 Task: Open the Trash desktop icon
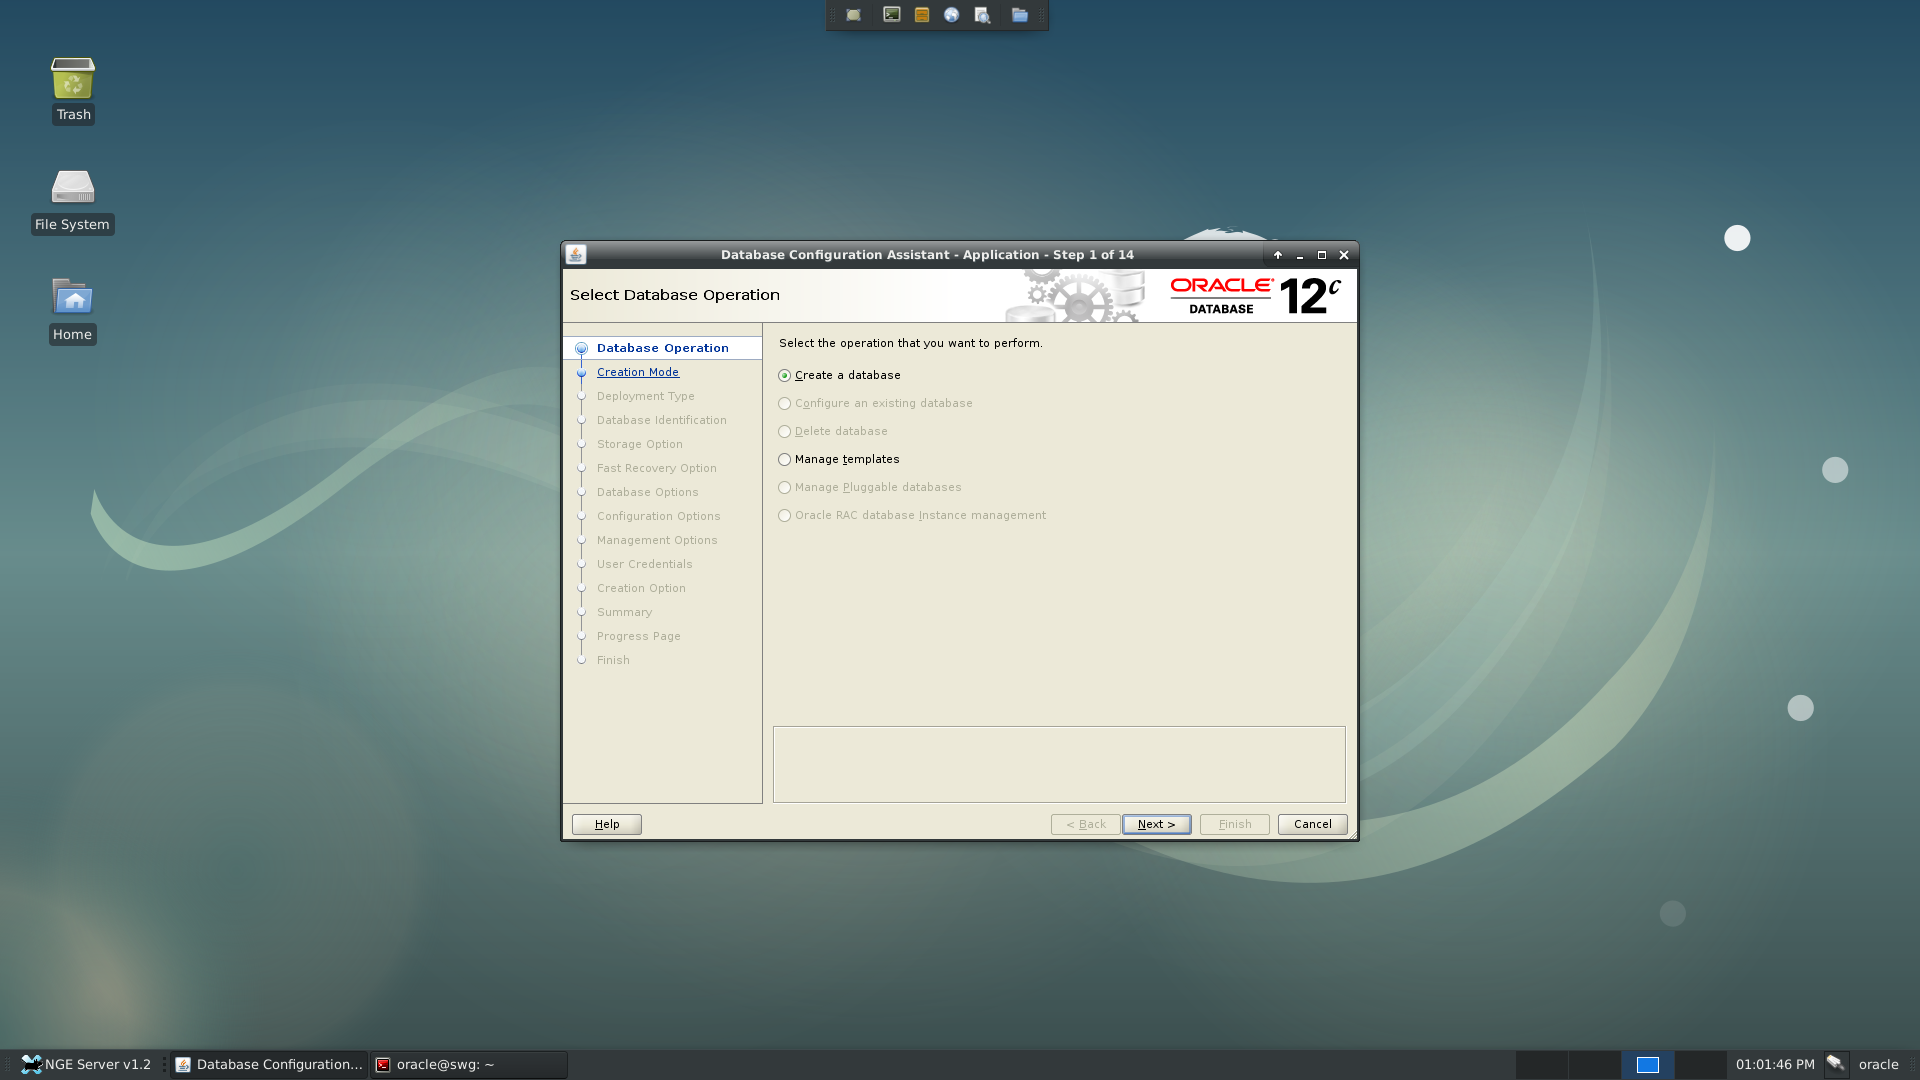click(73, 80)
